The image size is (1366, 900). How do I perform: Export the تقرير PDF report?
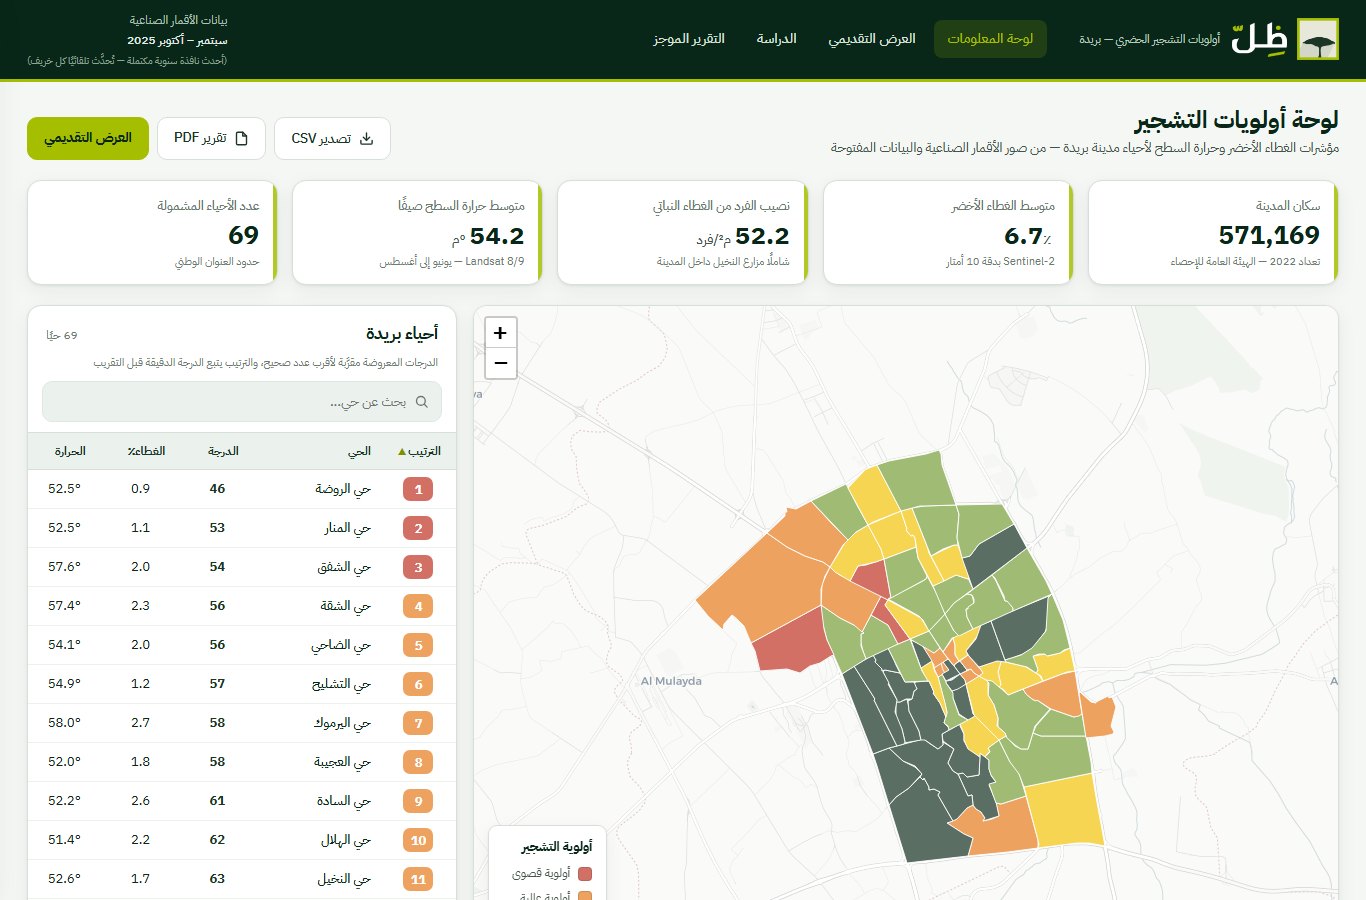[211, 138]
